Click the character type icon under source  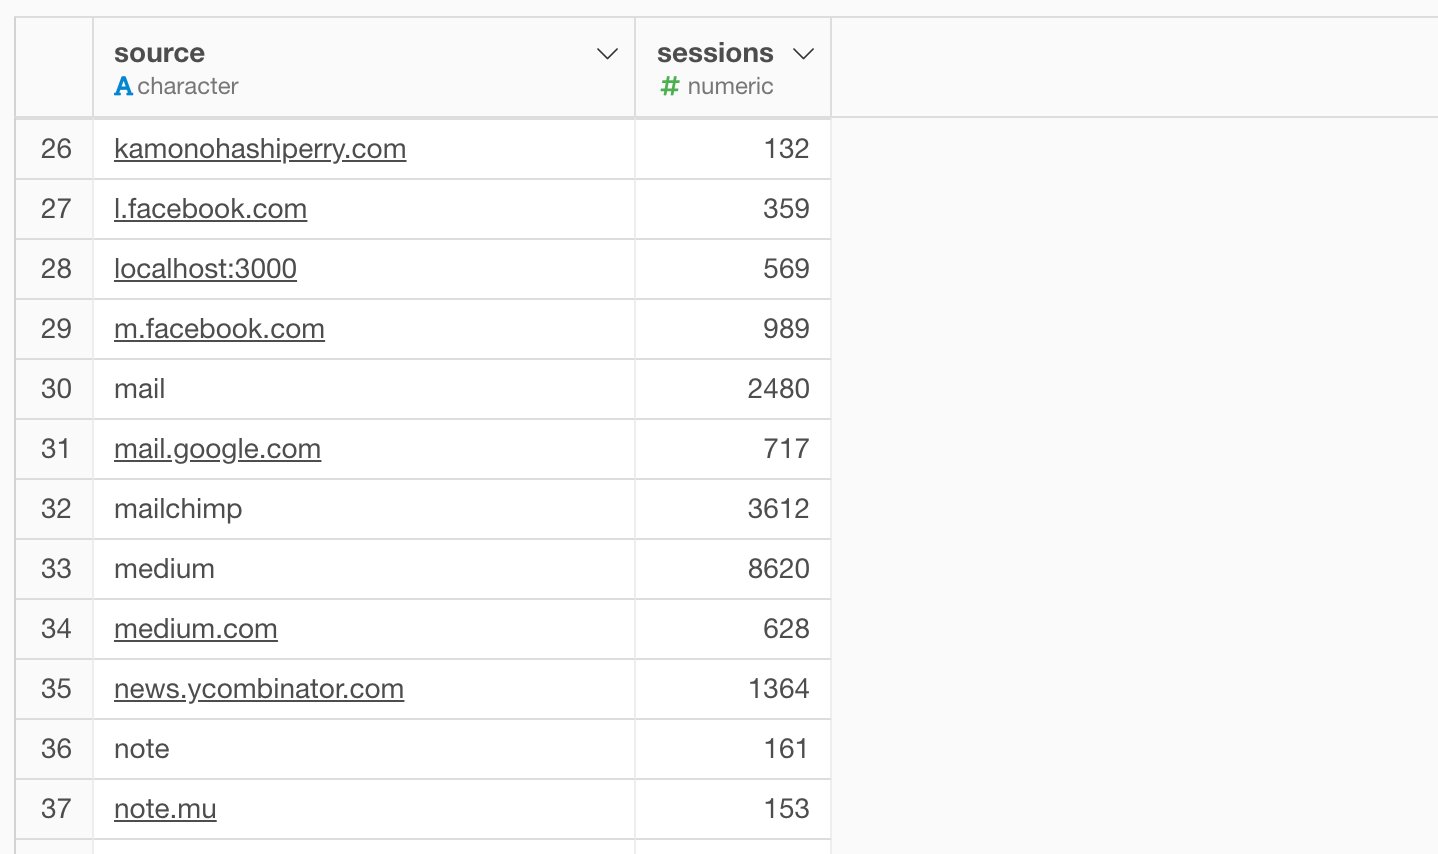point(123,86)
